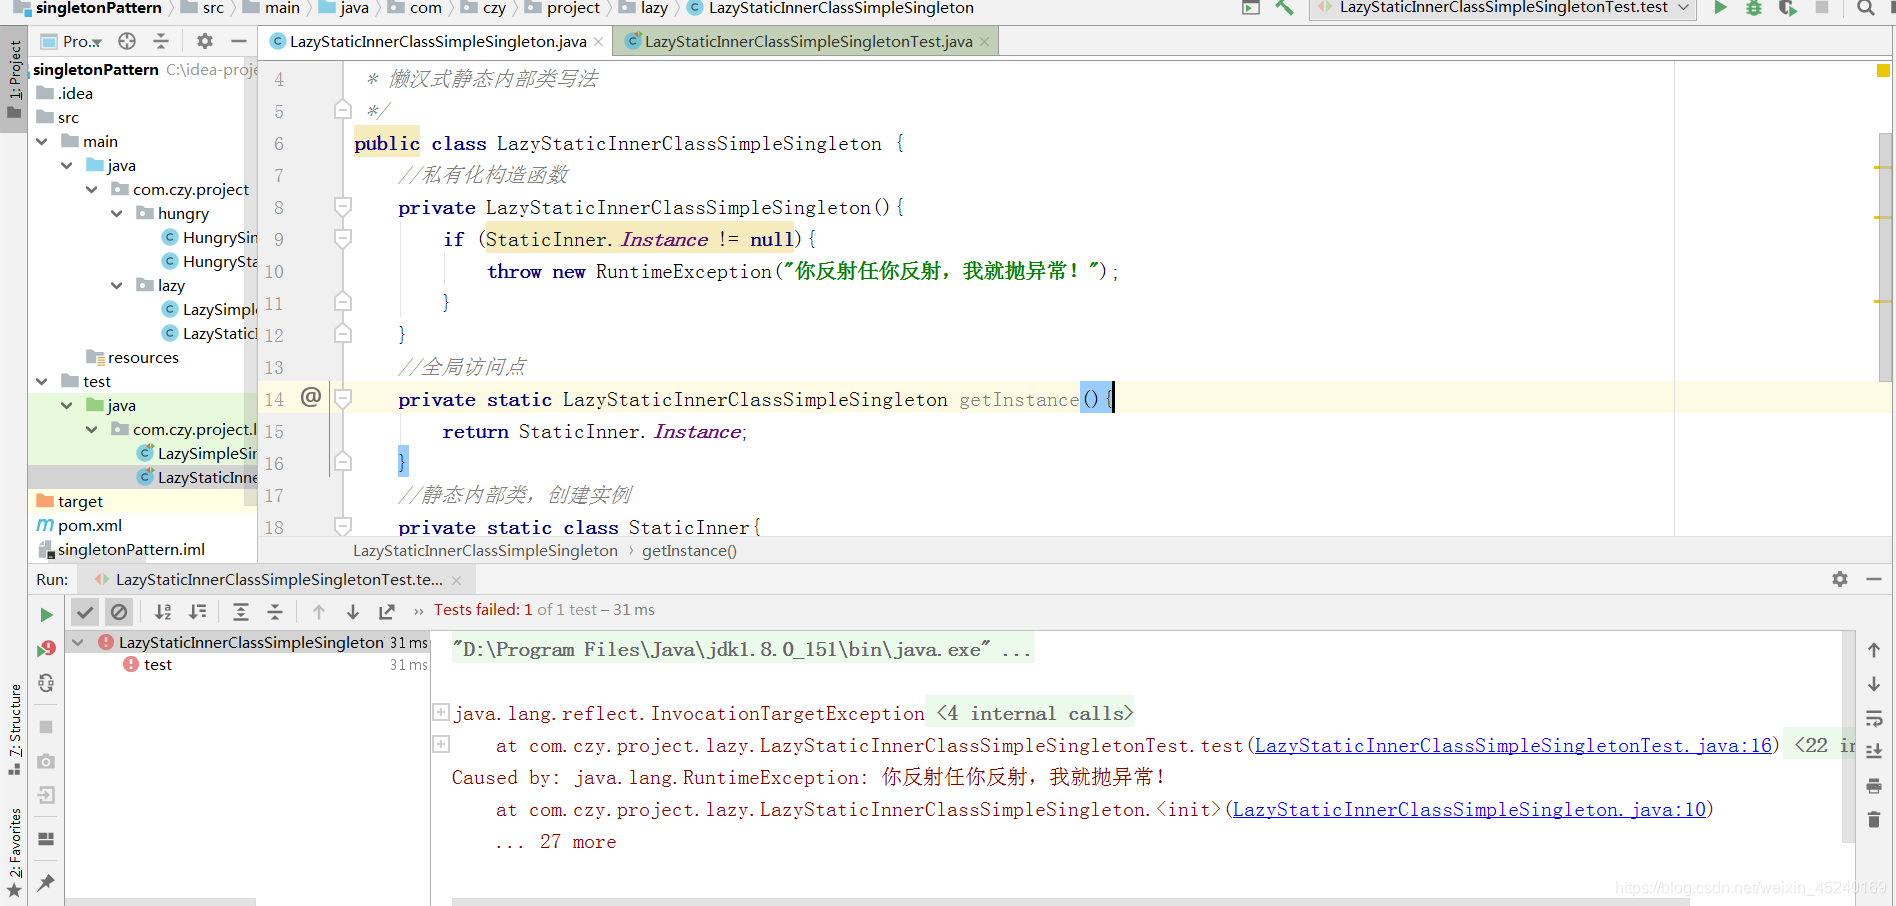The width and height of the screenshot is (1896, 906).
Task: Collapse the hungry package
Action: (117, 214)
